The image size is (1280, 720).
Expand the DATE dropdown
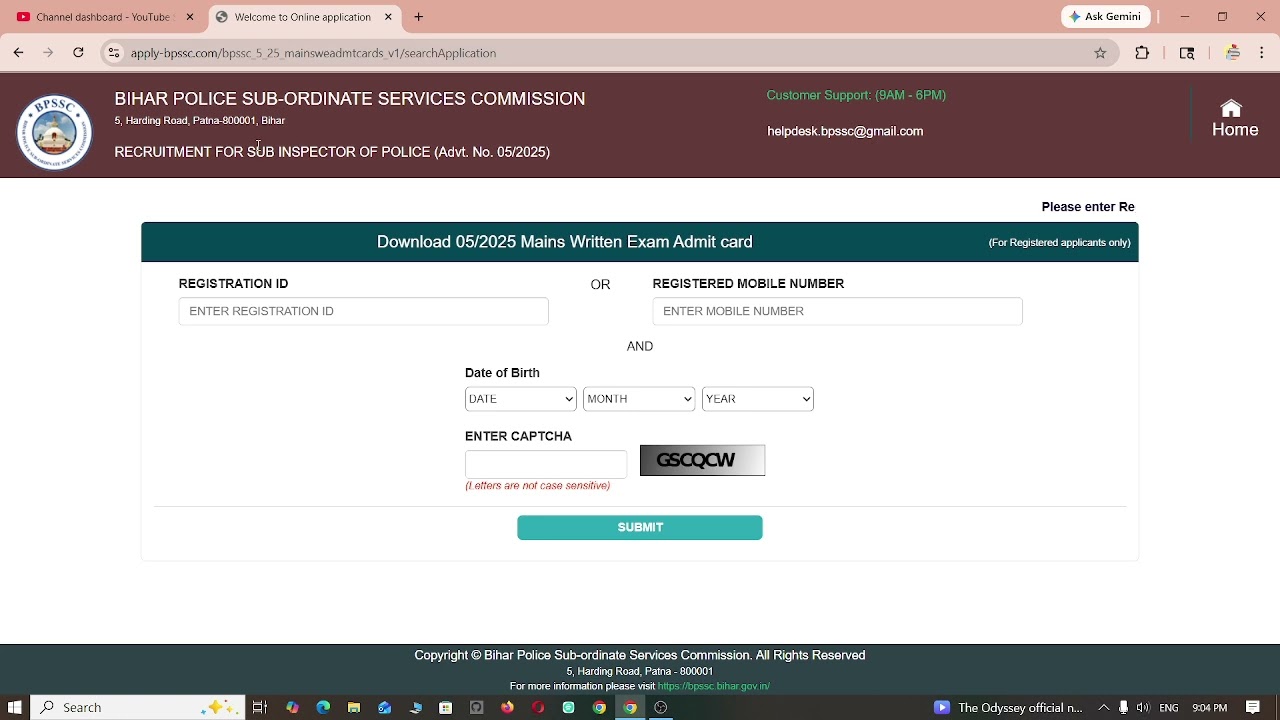tap(521, 399)
